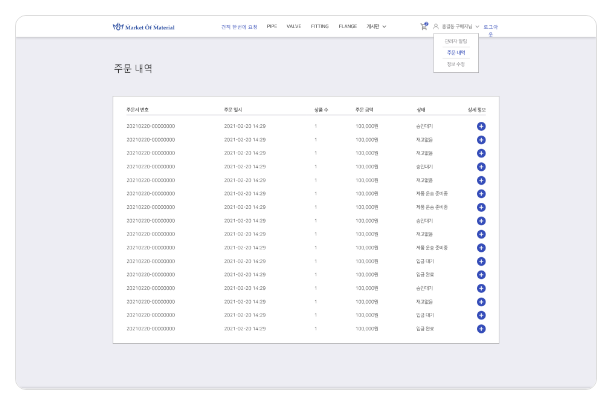Open the FLANGE category
Image resolution: width=612 pixels, height=405 pixels.
point(347,26)
